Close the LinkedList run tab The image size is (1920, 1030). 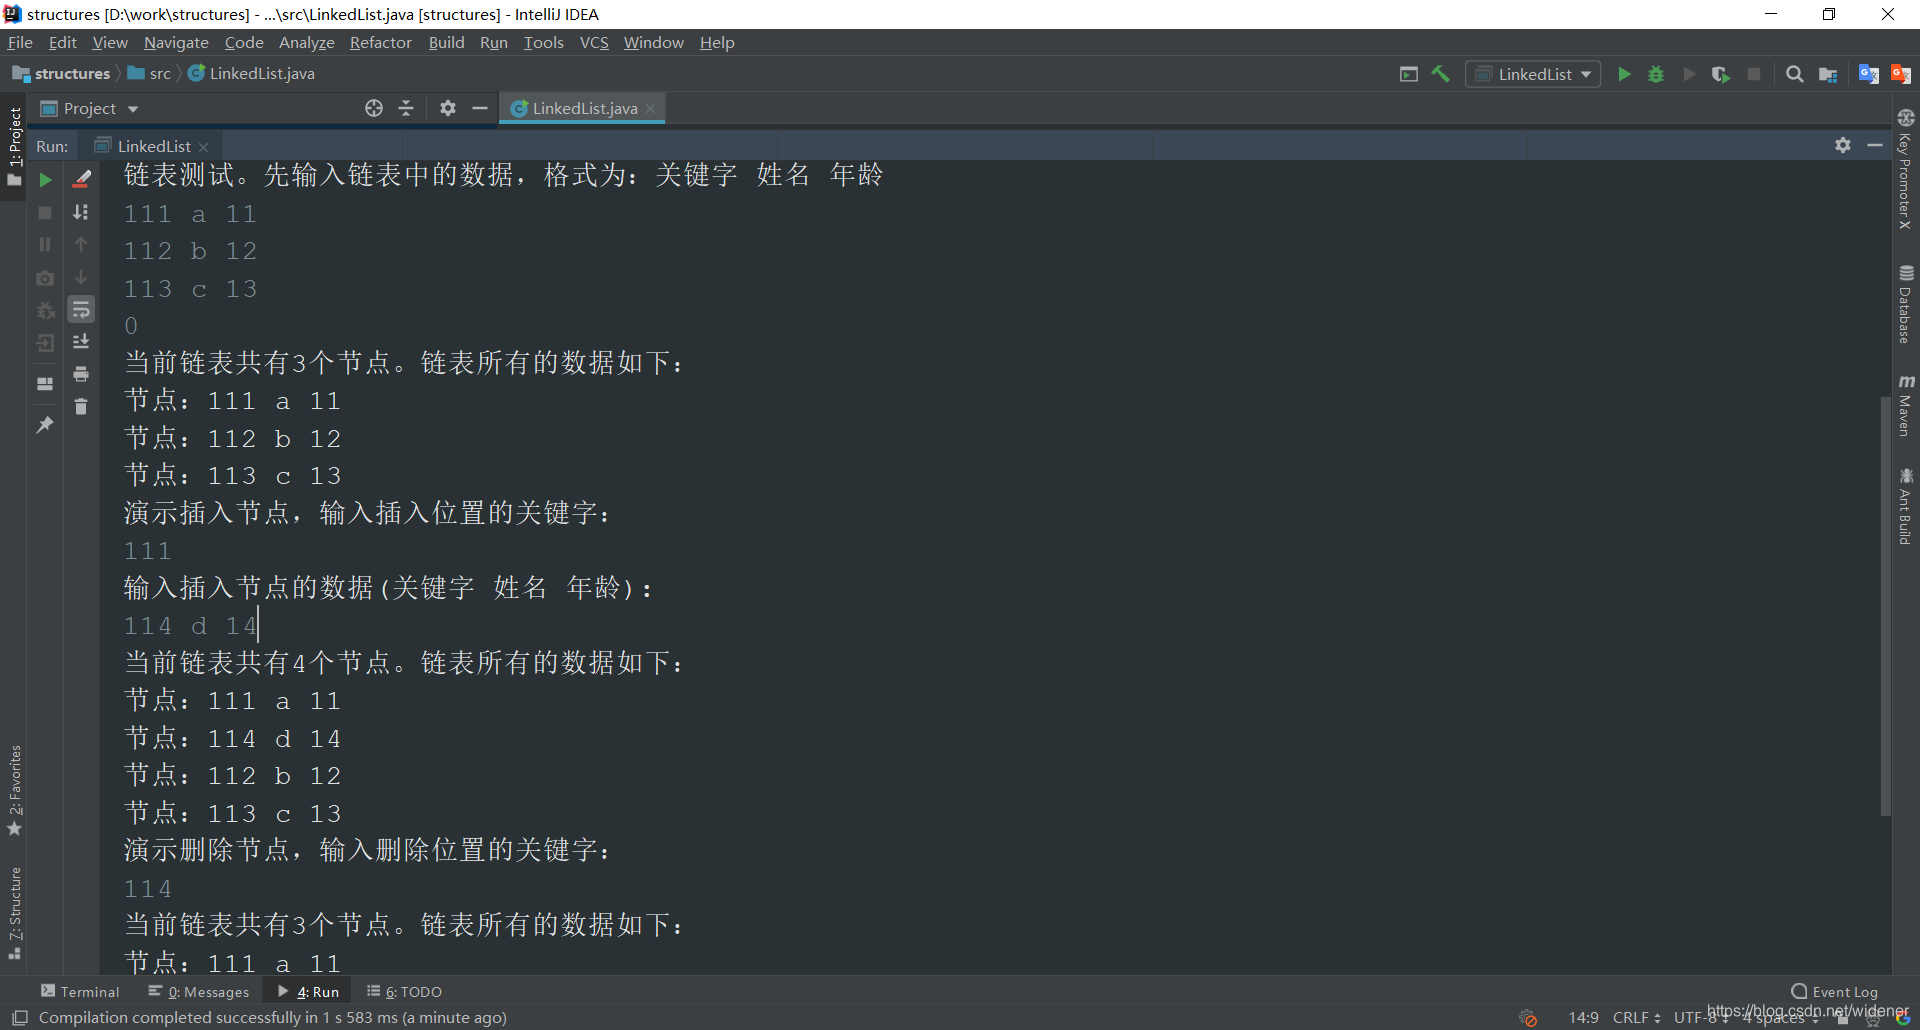click(x=204, y=147)
